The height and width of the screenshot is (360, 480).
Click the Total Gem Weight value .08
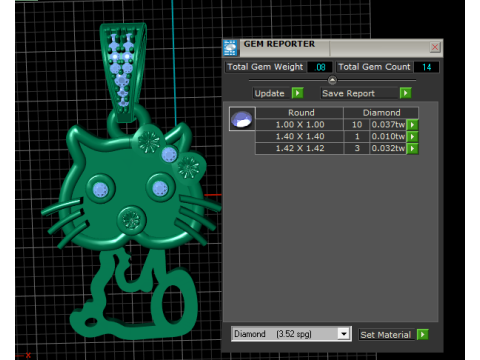(x=320, y=67)
